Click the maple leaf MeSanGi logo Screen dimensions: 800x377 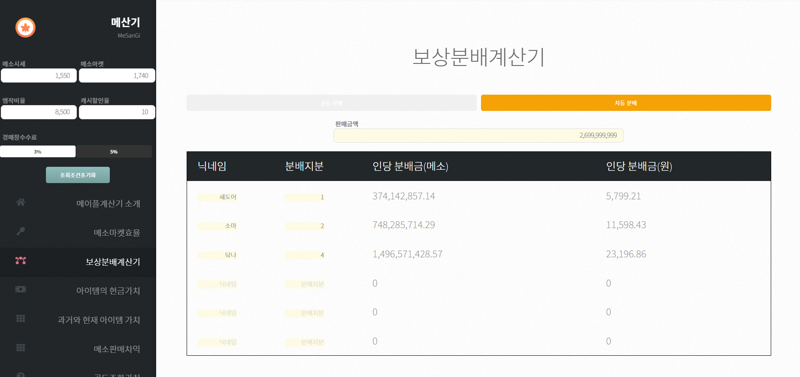25,27
